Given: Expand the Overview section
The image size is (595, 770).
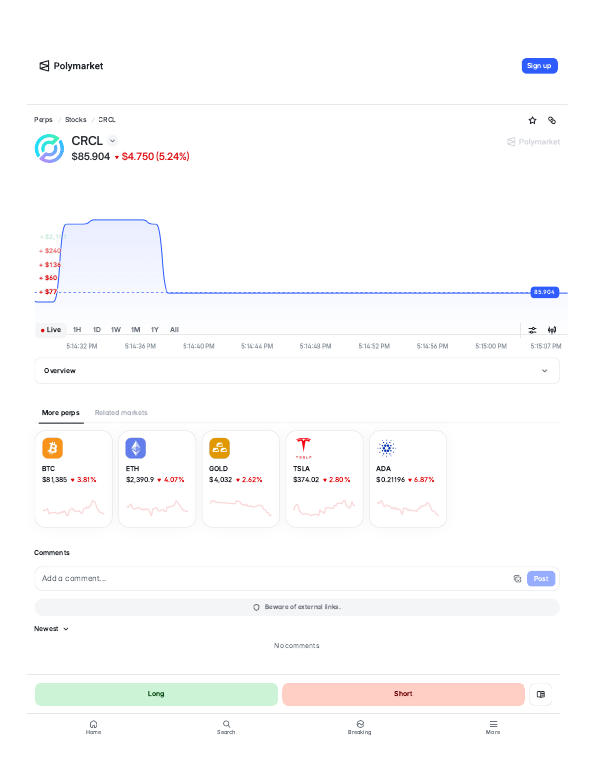Looking at the screenshot, I should (297, 371).
